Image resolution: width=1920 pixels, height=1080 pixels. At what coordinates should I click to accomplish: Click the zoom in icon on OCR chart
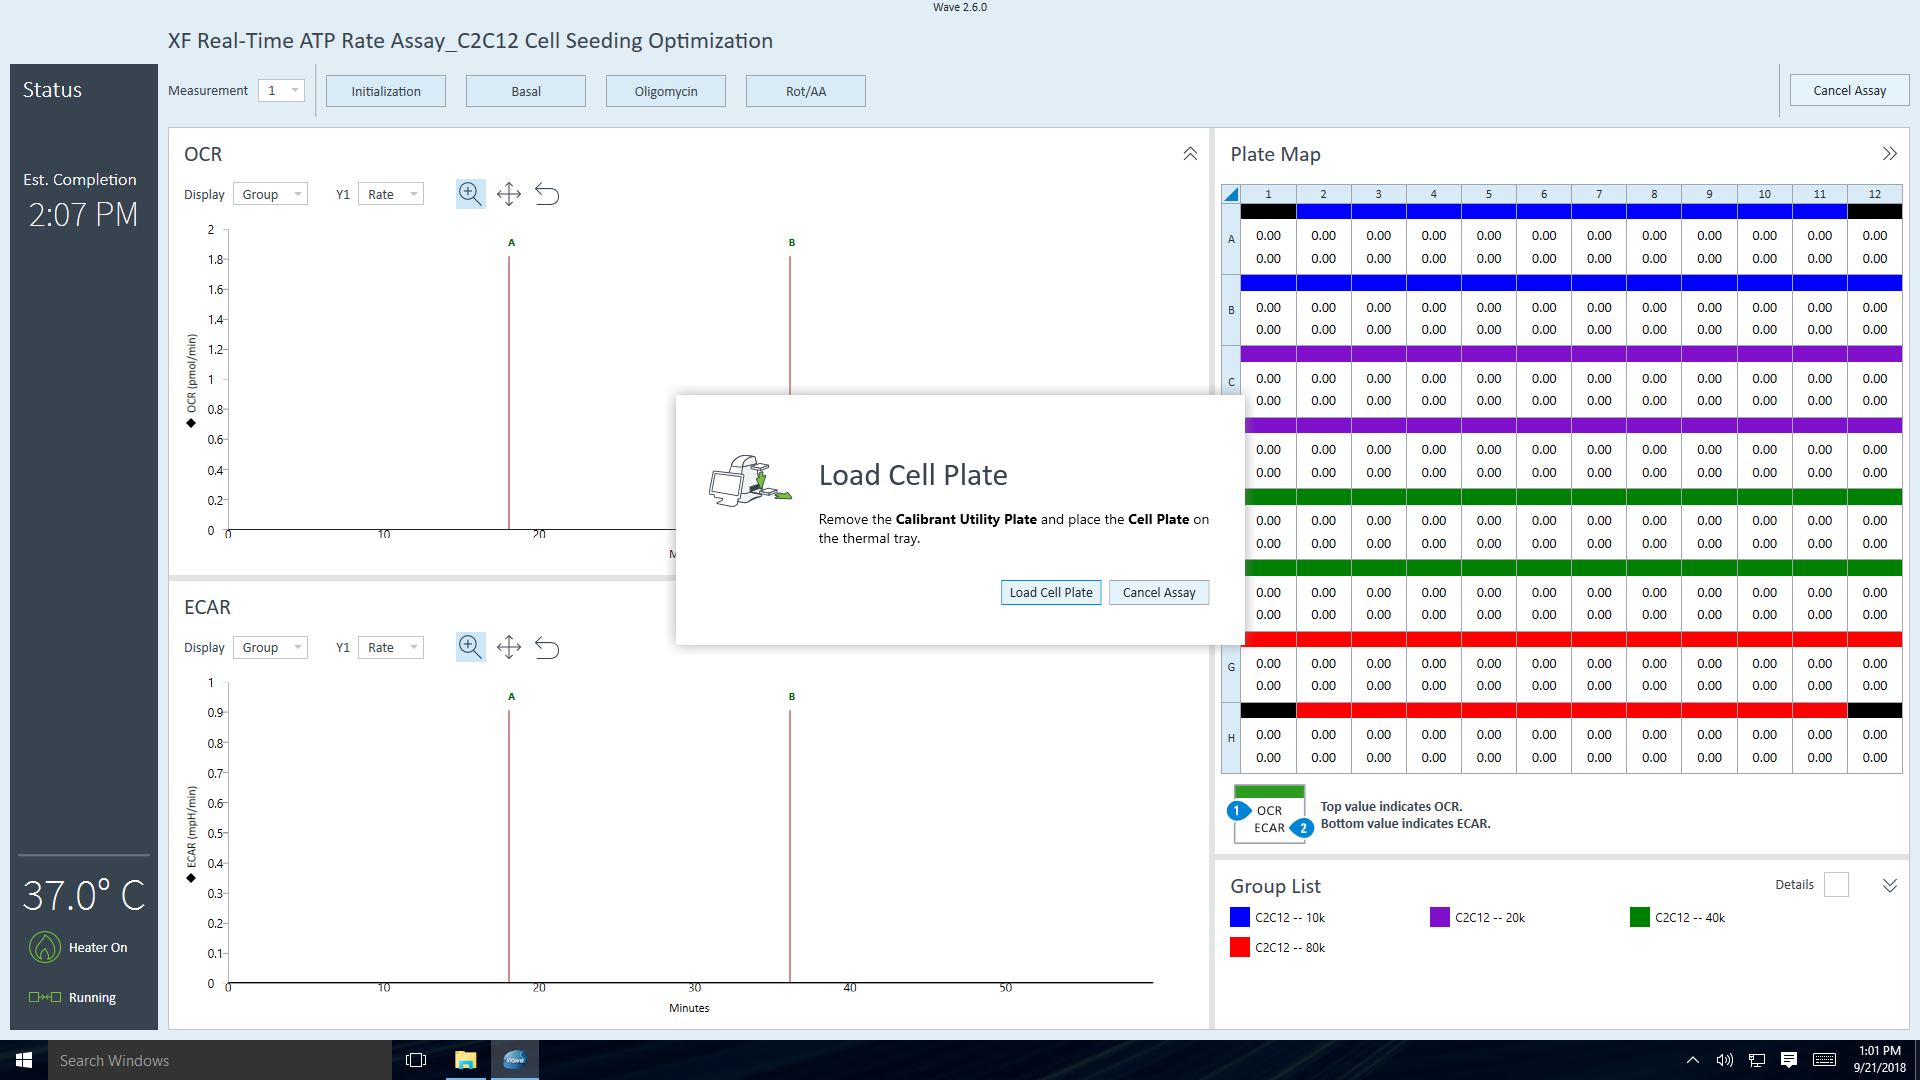point(468,194)
